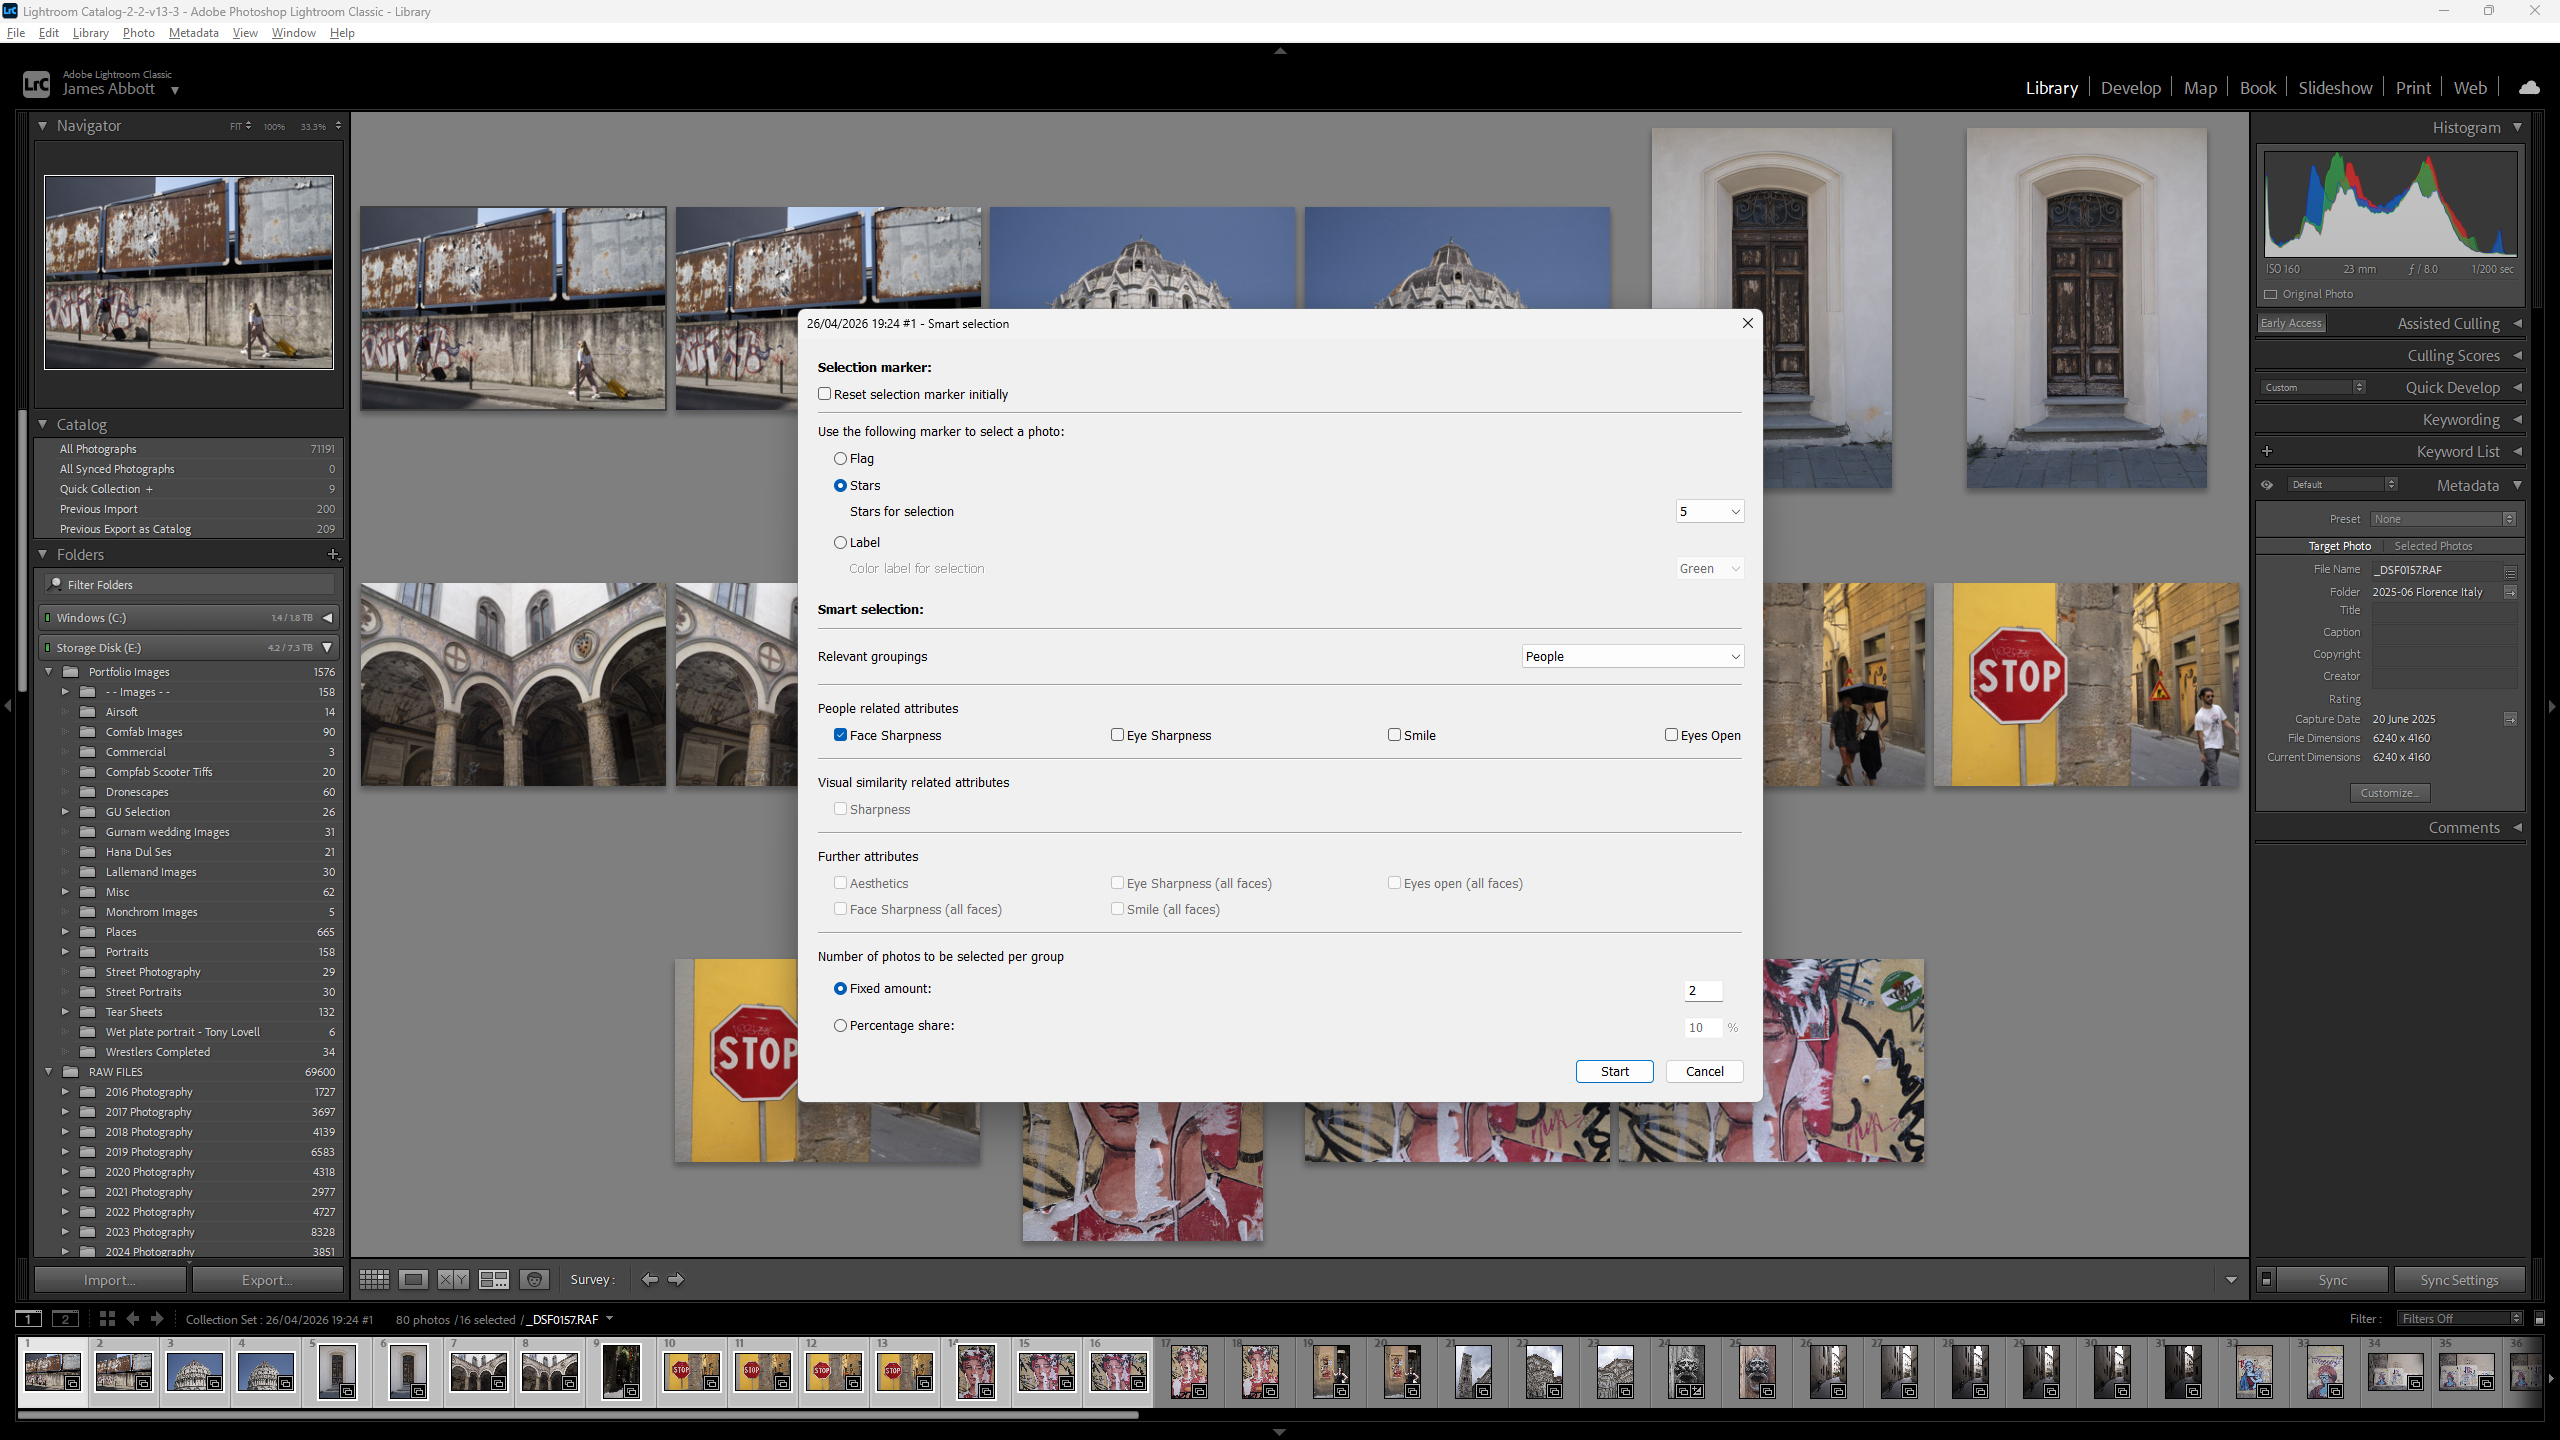This screenshot has width=2560, height=1440.
Task: Open the Relevant groupings People dropdown
Action: 1631,656
